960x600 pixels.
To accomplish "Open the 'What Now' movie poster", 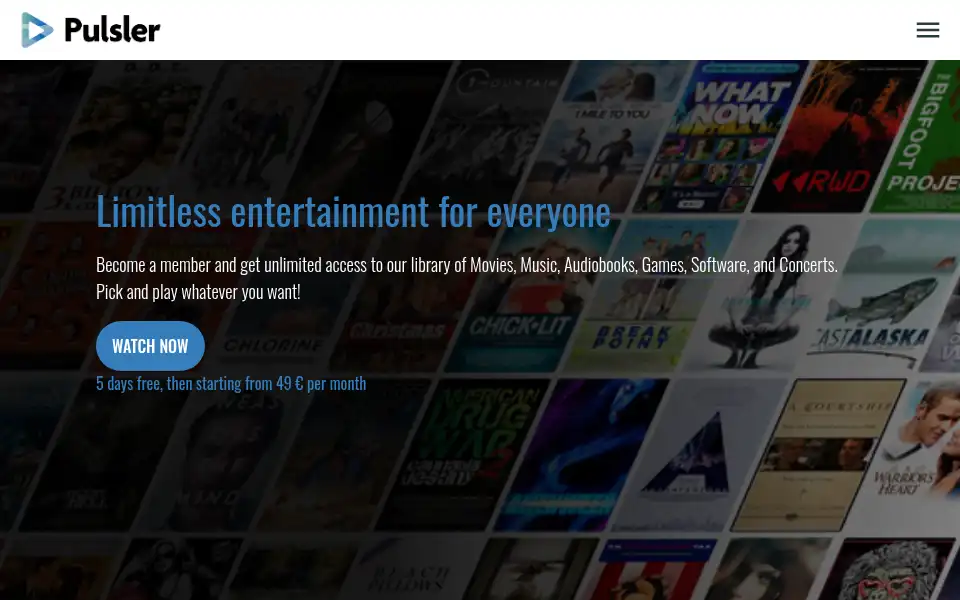I will (x=719, y=136).
